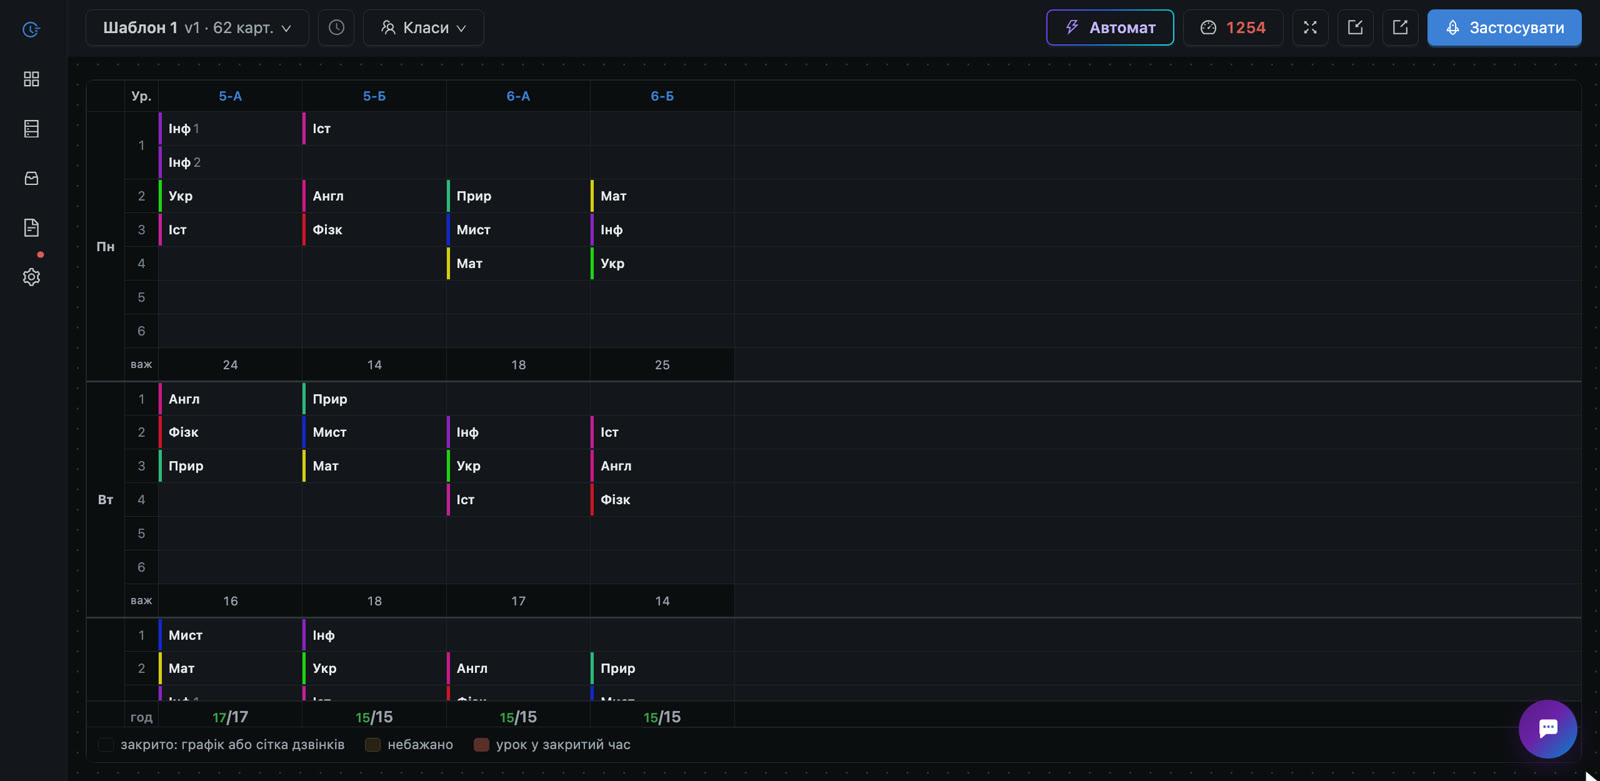The width and height of the screenshot is (1600, 781).
Task: Open version history clock icon
Action: pyautogui.click(x=336, y=28)
